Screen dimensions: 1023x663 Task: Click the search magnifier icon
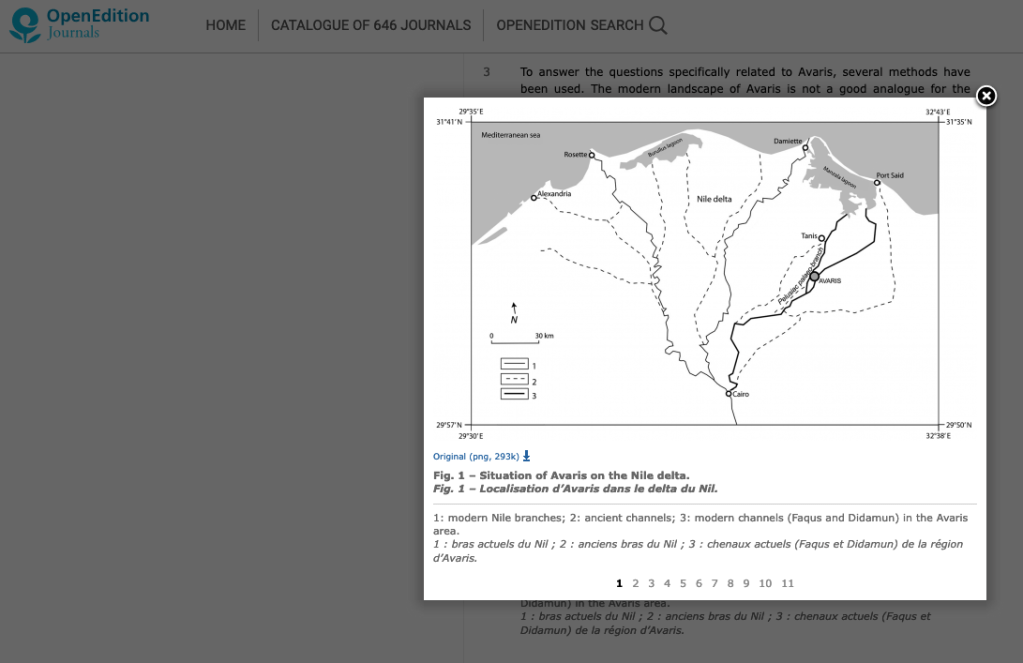658,26
